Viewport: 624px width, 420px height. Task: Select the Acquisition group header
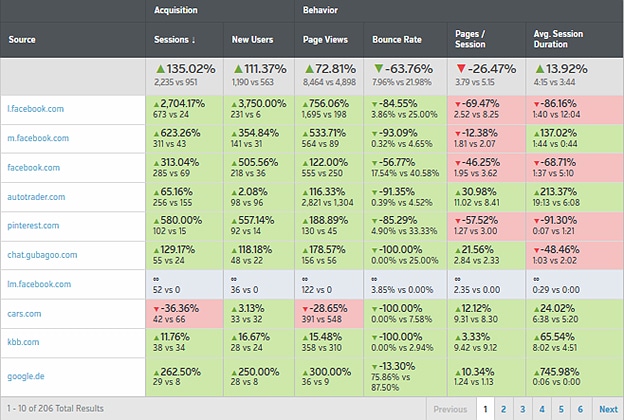pos(175,10)
